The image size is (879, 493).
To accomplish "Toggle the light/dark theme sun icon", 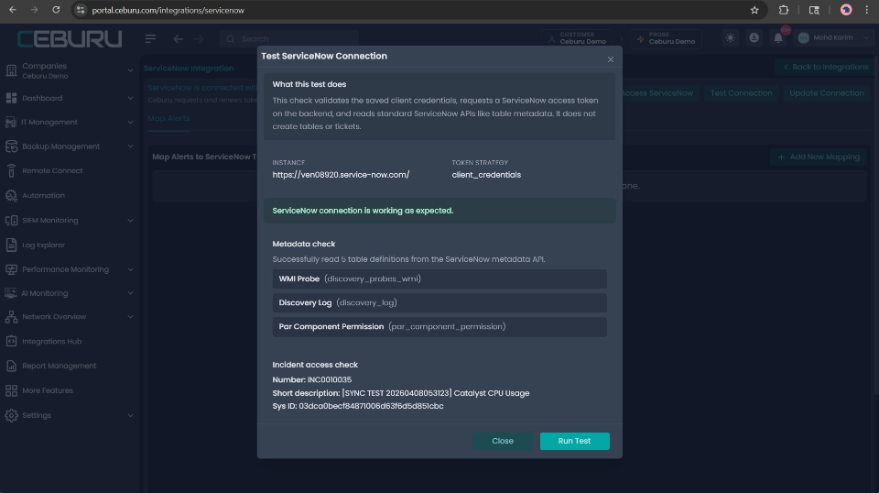I will pyautogui.click(x=730, y=38).
